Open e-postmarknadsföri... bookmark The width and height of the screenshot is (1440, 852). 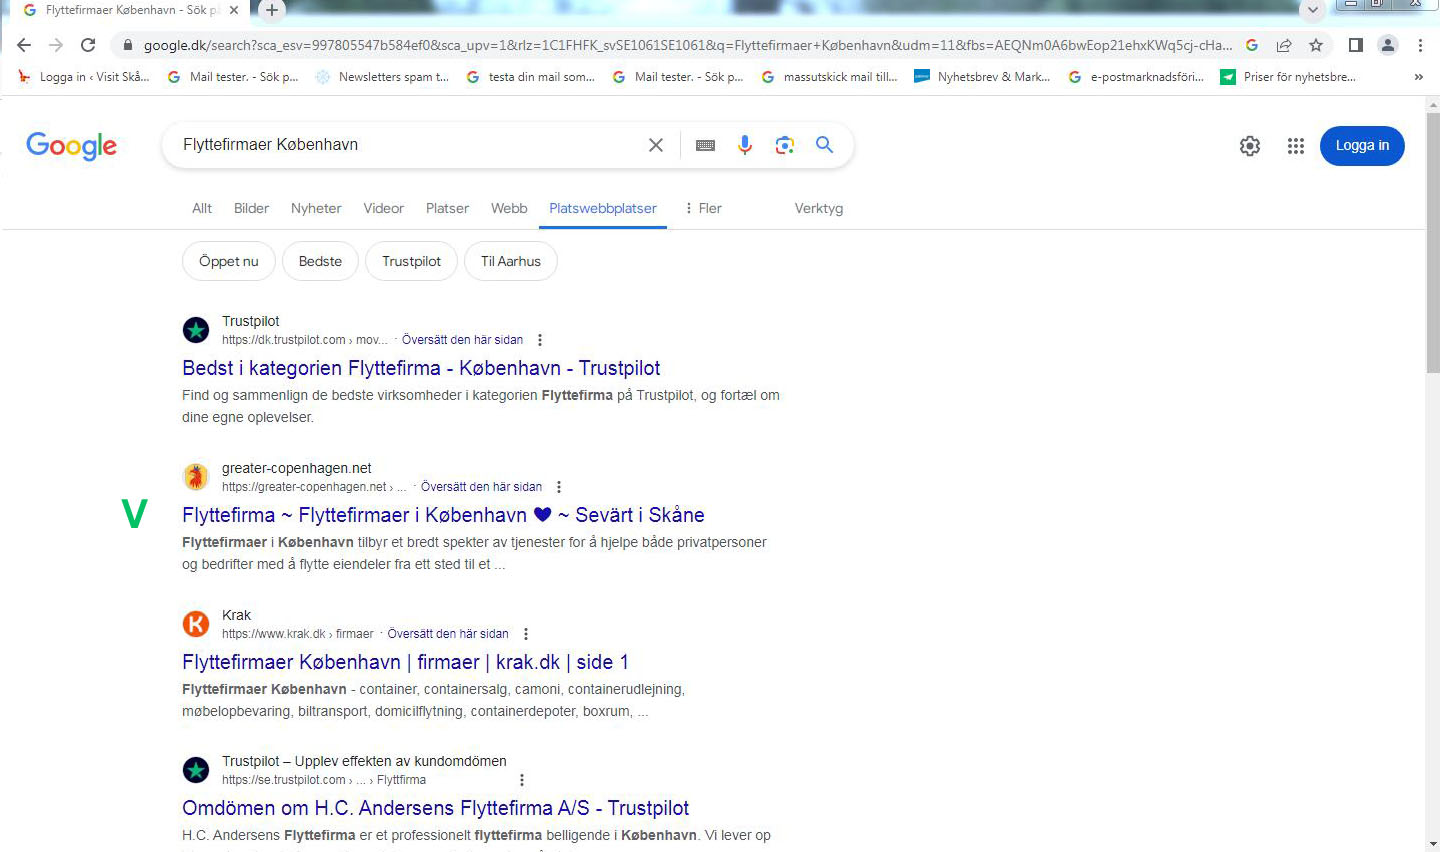pyautogui.click(x=1136, y=77)
